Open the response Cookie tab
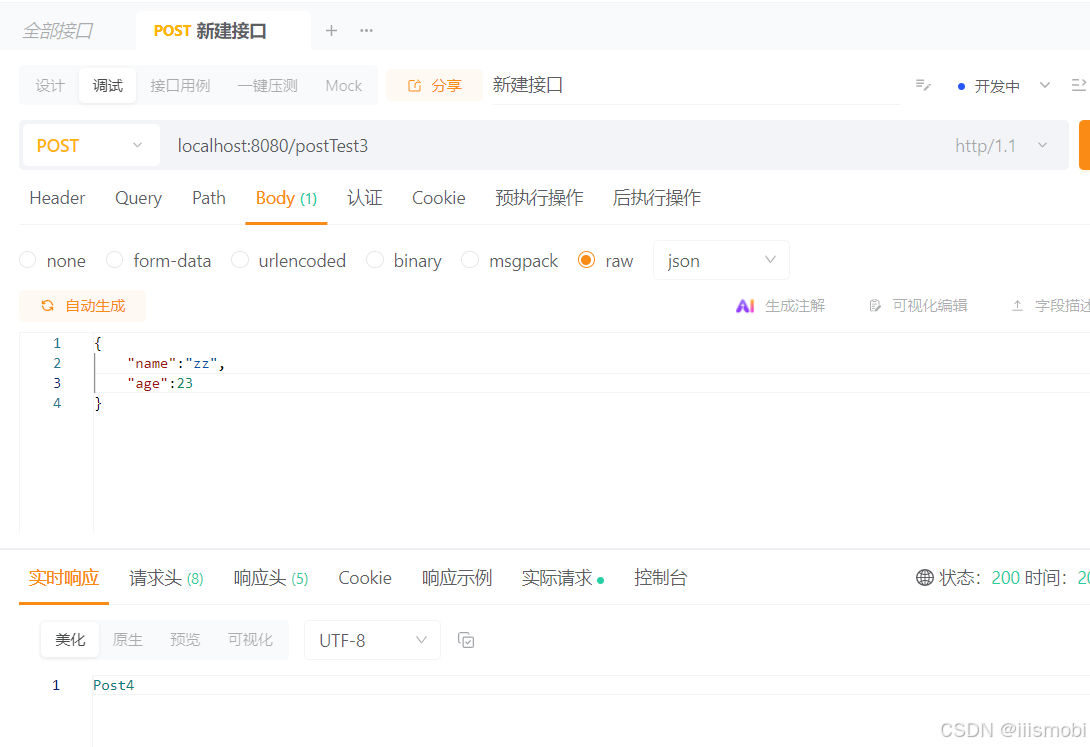This screenshot has width=1090, height=747. coord(365,577)
